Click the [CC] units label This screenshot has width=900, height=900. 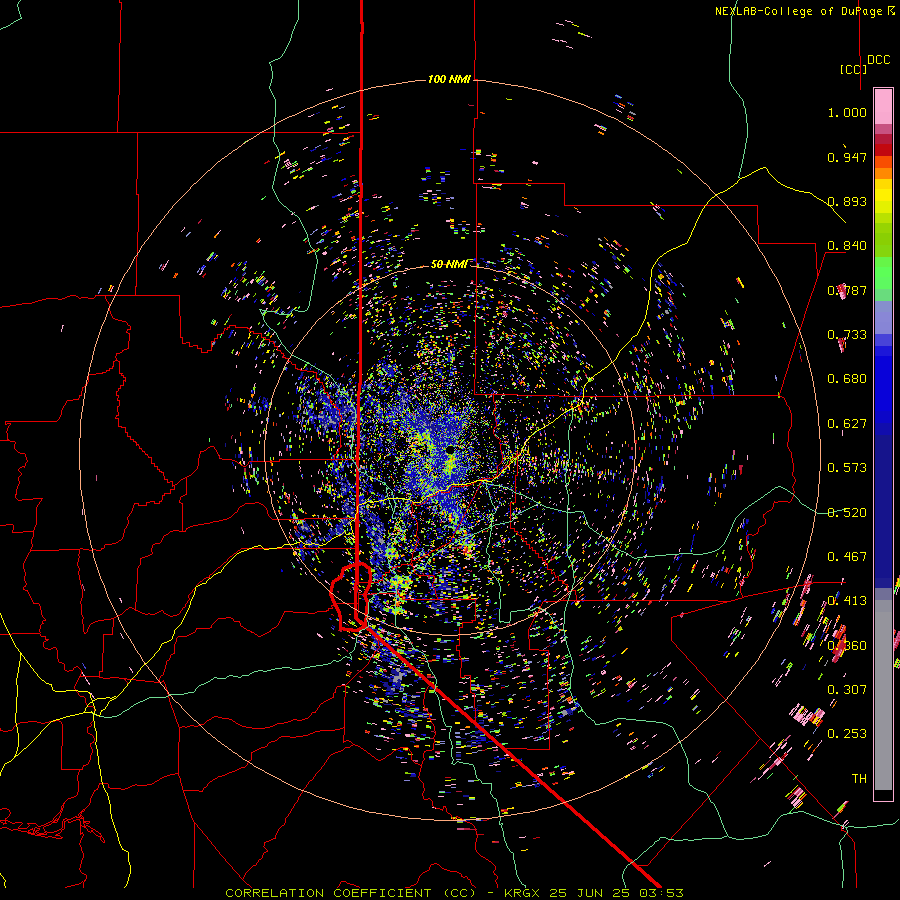pyautogui.click(x=853, y=69)
